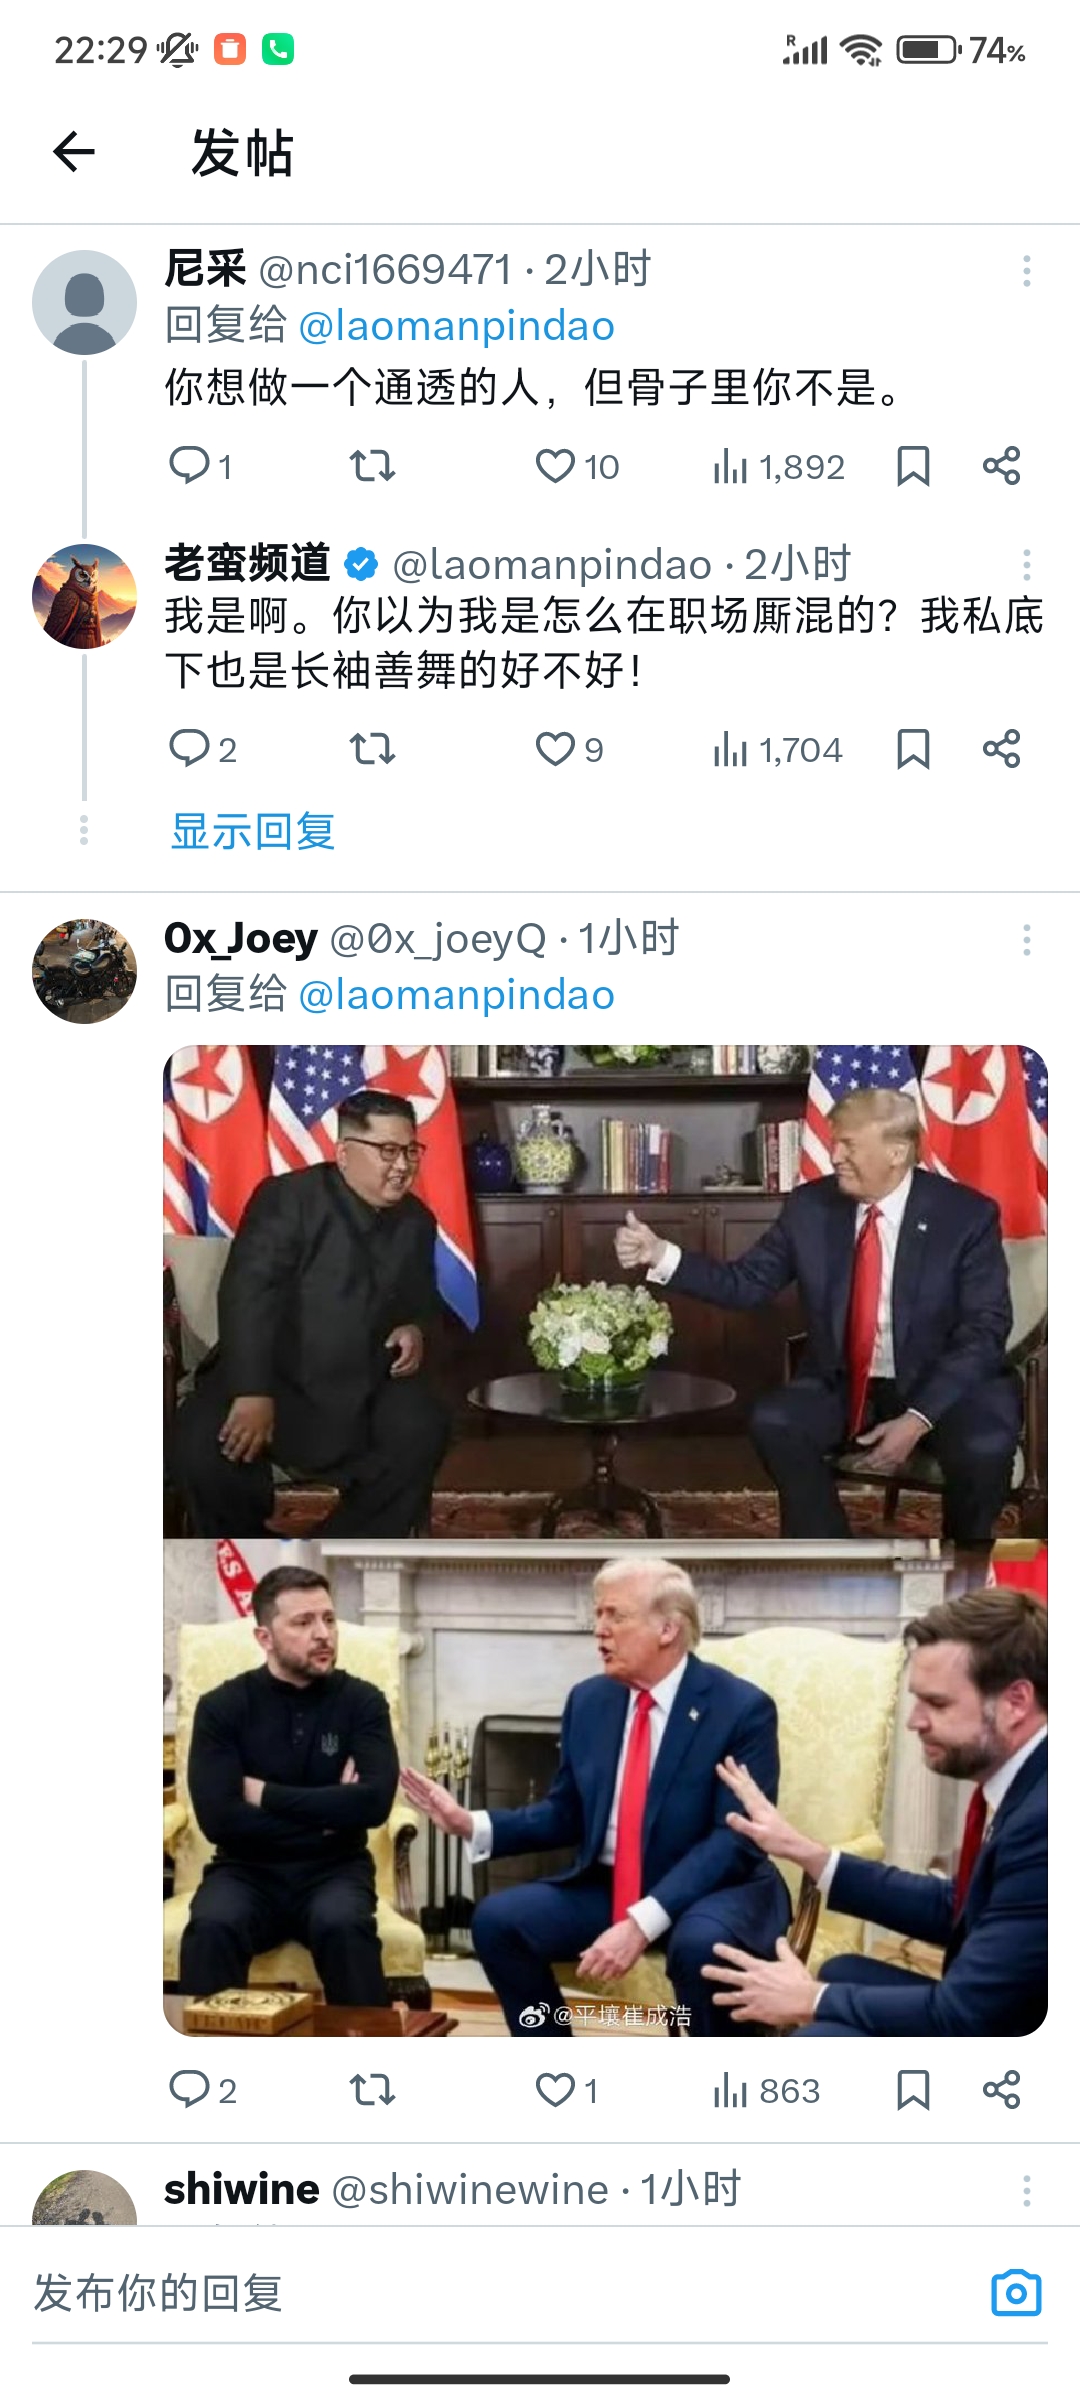Bookmark Ox_Joey's image post
The height and width of the screenshot is (2400, 1080).
pyautogui.click(x=913, y=2090)
